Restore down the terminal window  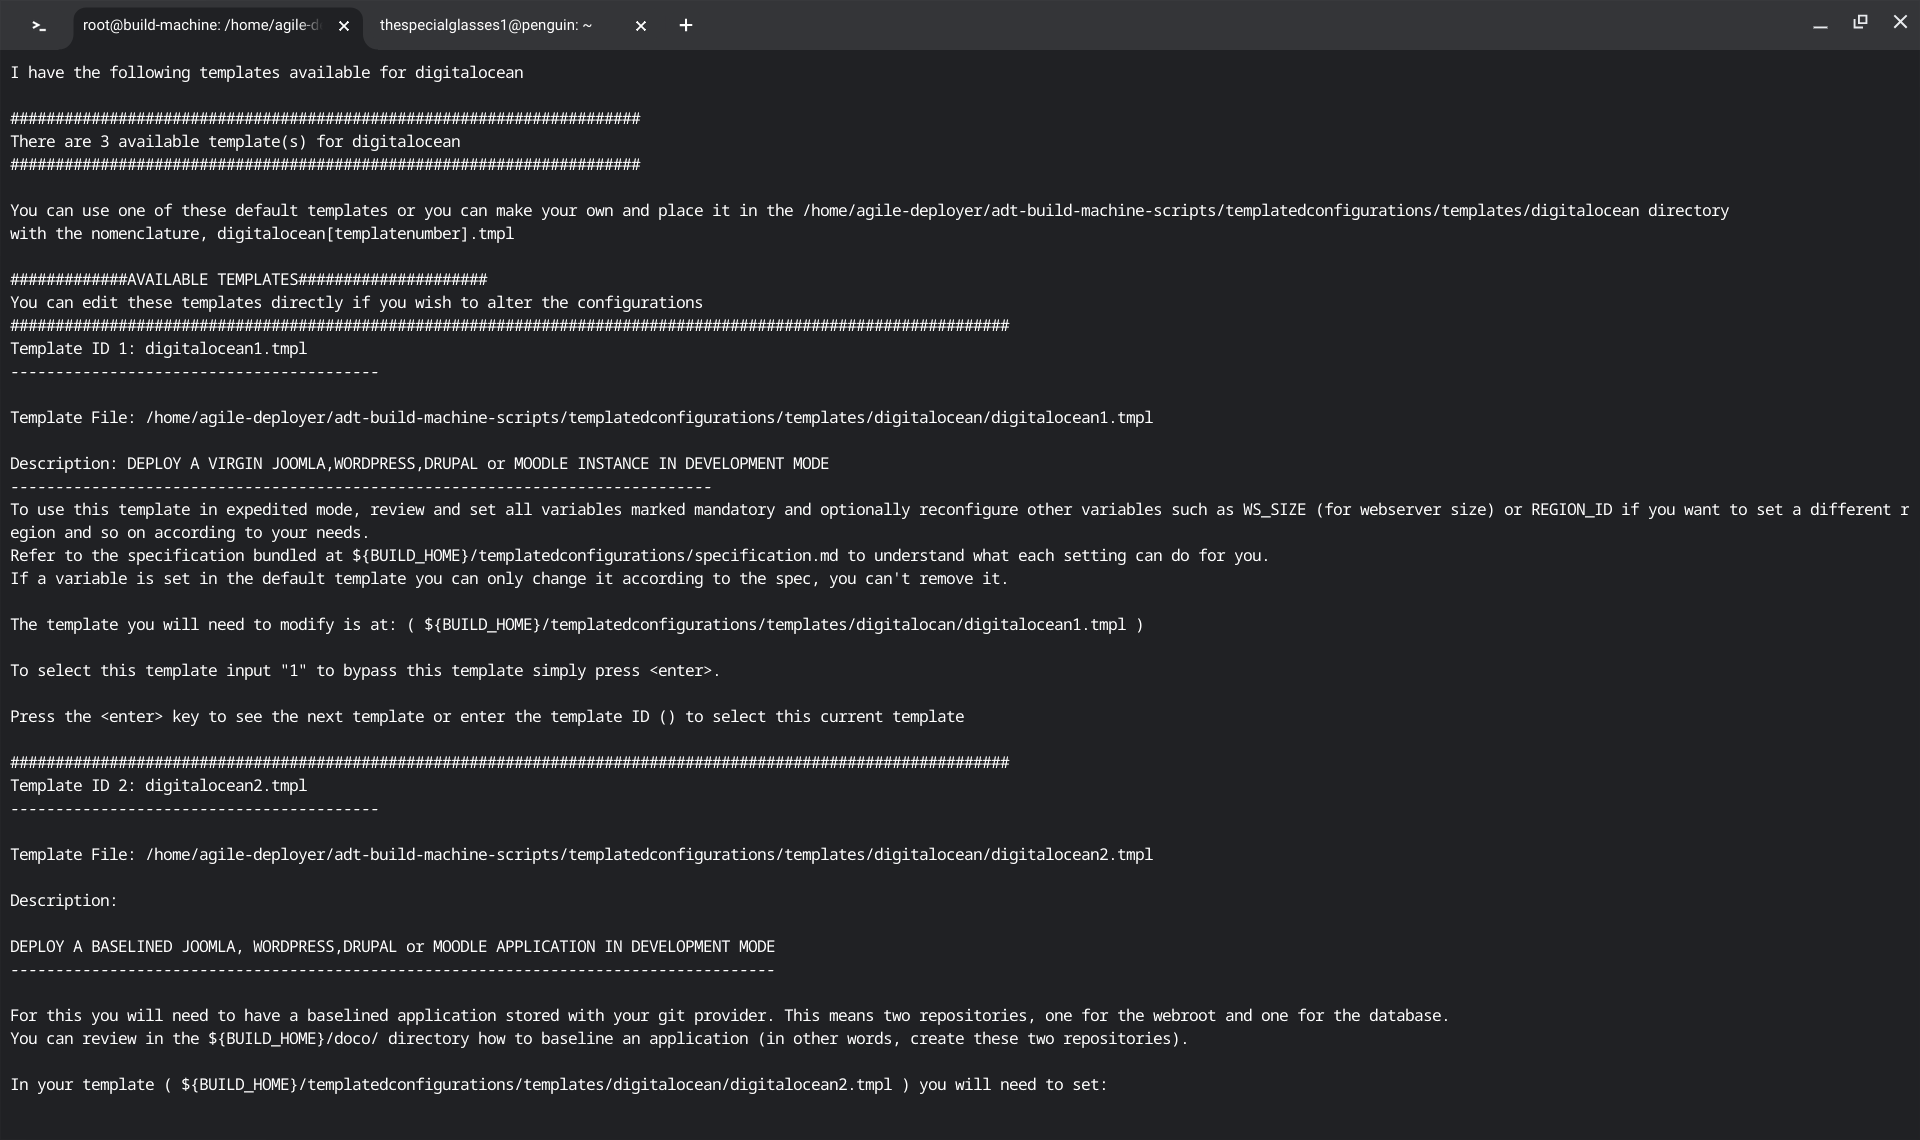tap(1860, 22)
